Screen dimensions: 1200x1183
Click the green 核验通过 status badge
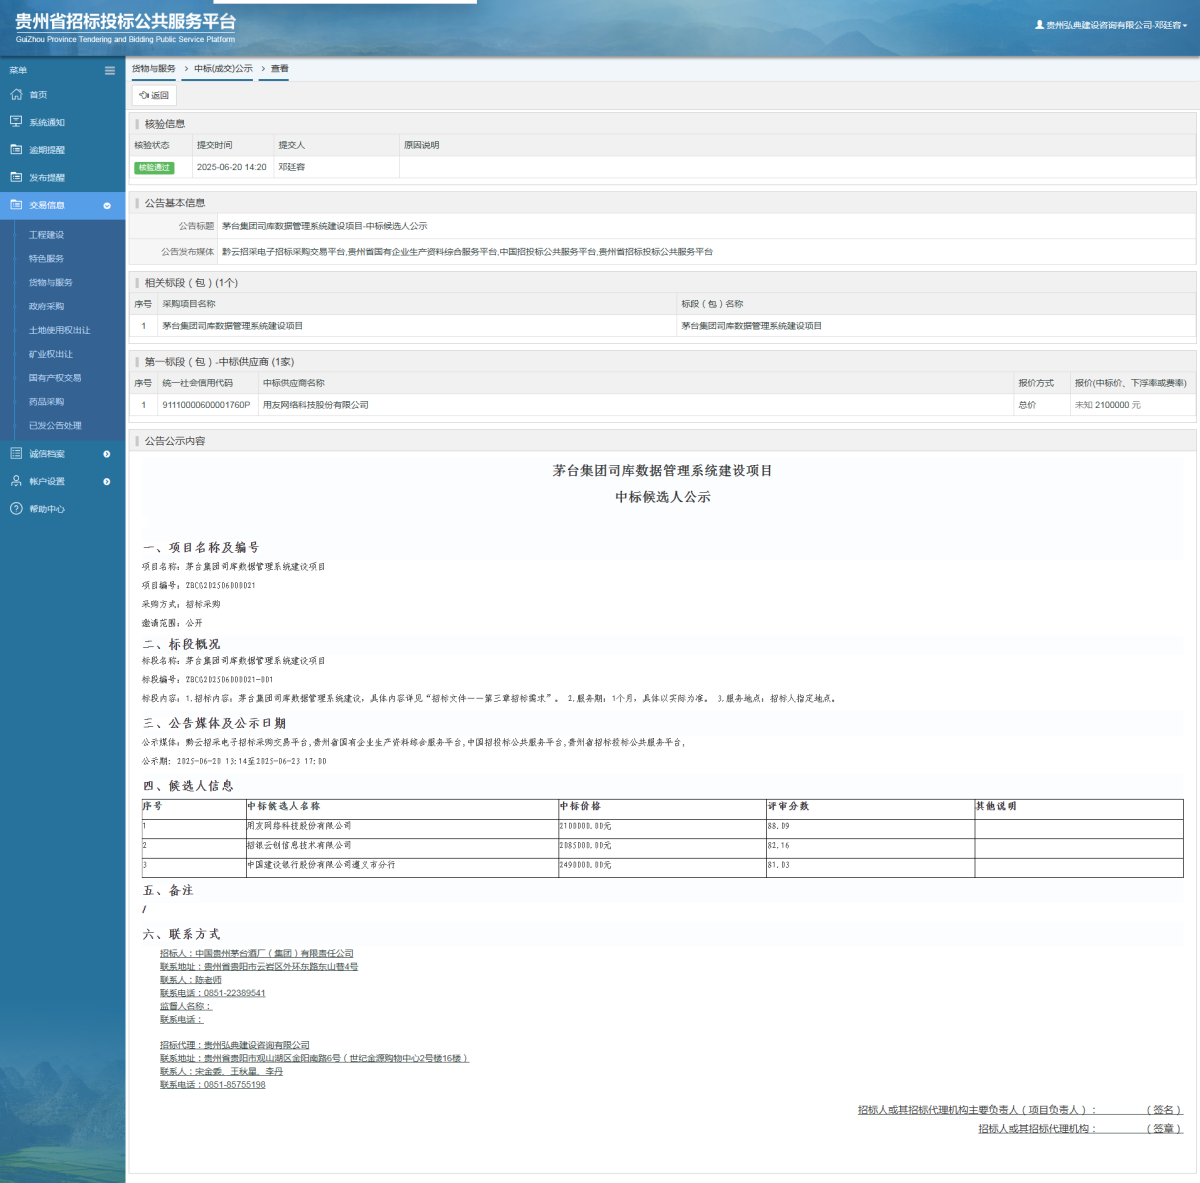click(x=154, y=167)
